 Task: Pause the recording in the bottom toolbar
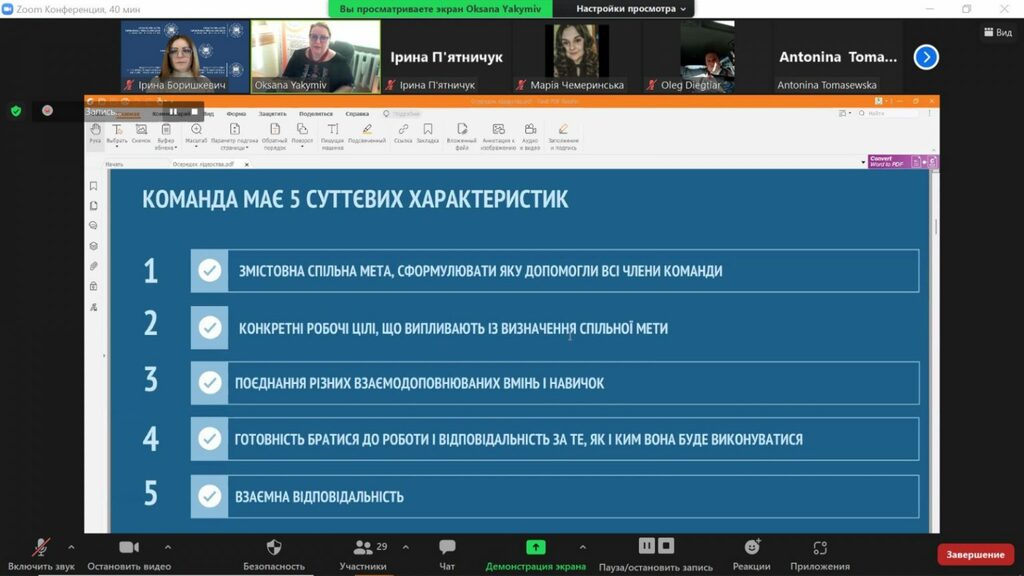click(647, 545)
